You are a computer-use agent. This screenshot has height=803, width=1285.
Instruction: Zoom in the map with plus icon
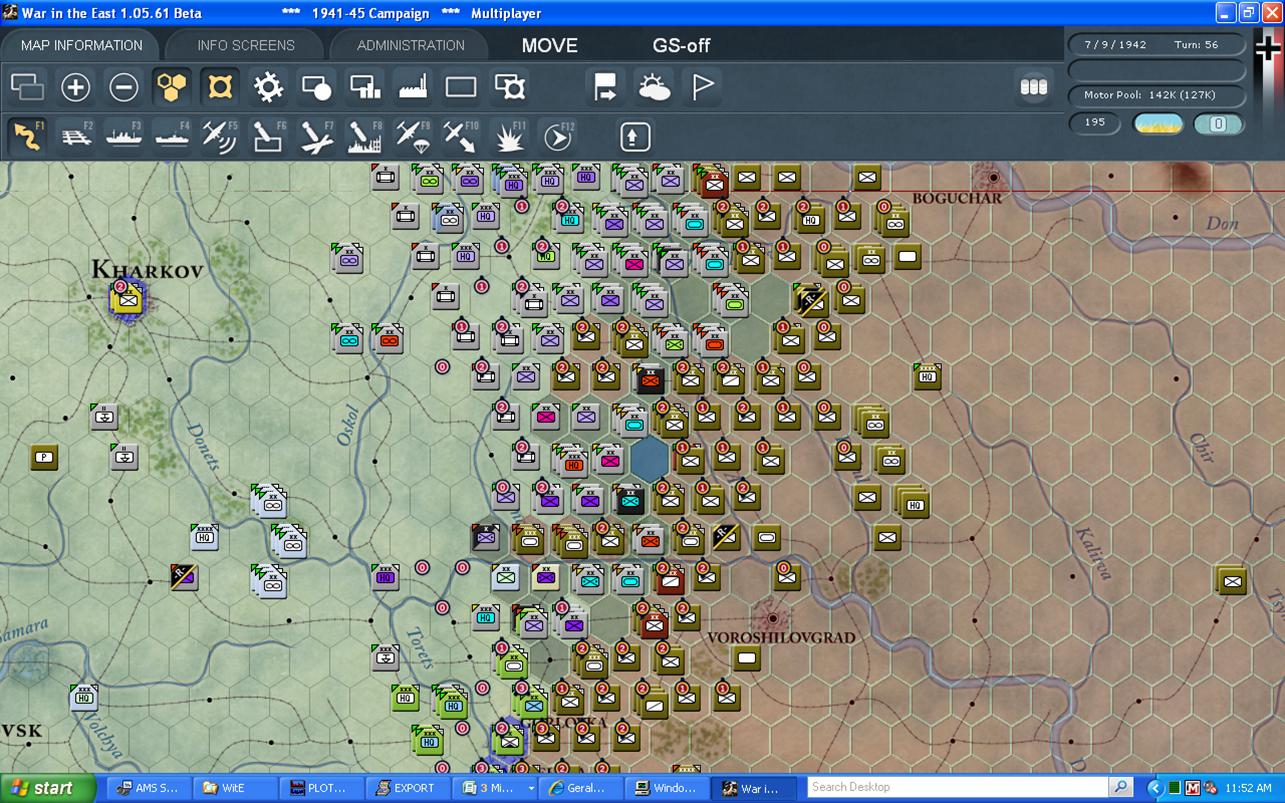pos(76,87)
